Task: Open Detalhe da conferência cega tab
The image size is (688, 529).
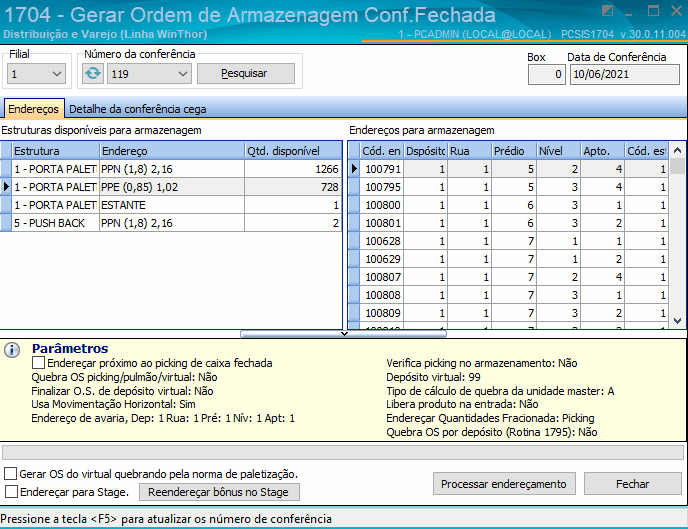Action: coord(138,109)
